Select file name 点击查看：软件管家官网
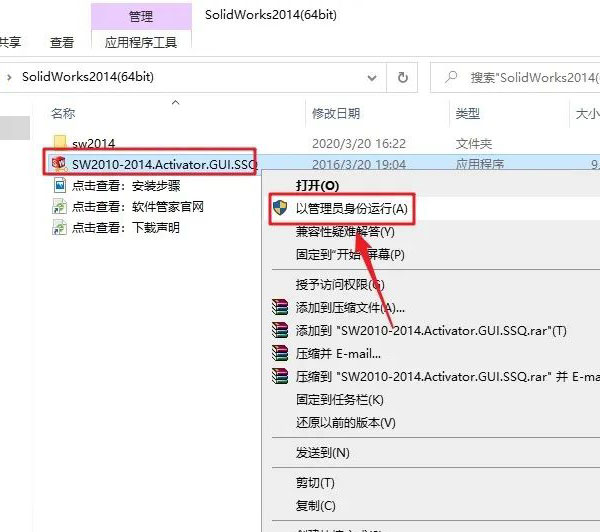This screenshot has width=600, height=532. 138,207
